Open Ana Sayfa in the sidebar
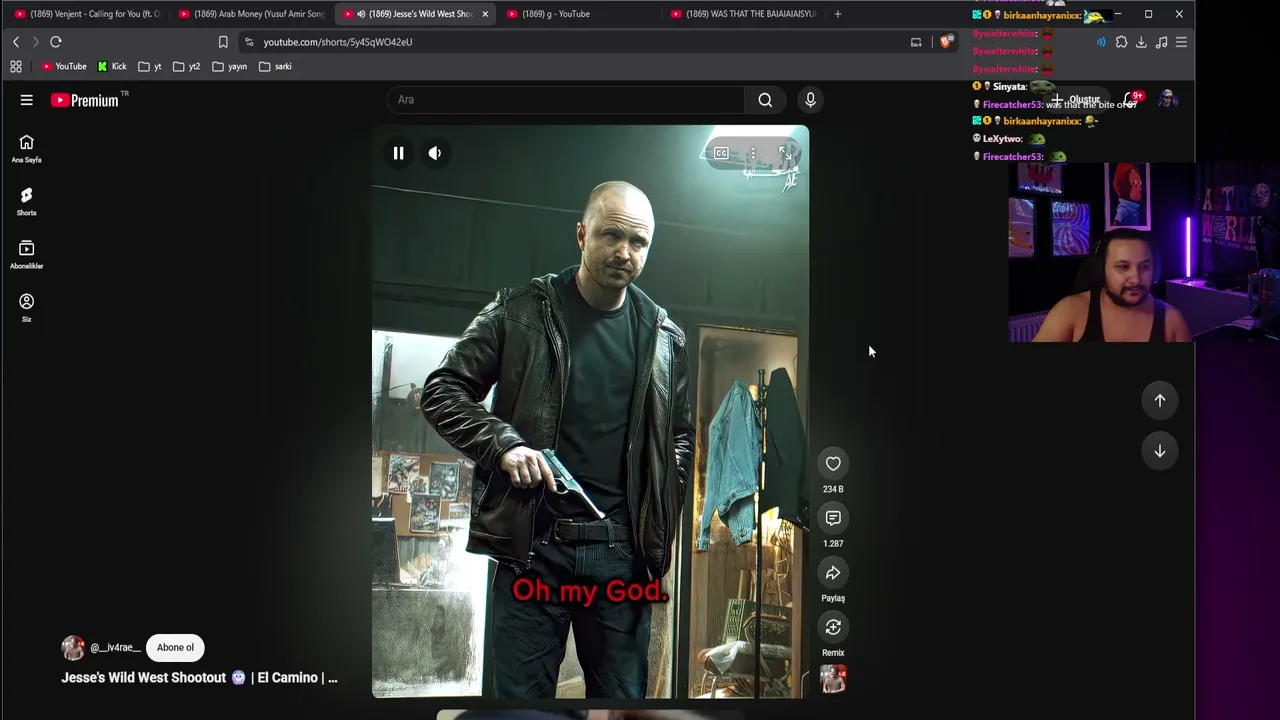Image resolution: width=1280 pixels, height=720 pixels. [x=27, y=149]
